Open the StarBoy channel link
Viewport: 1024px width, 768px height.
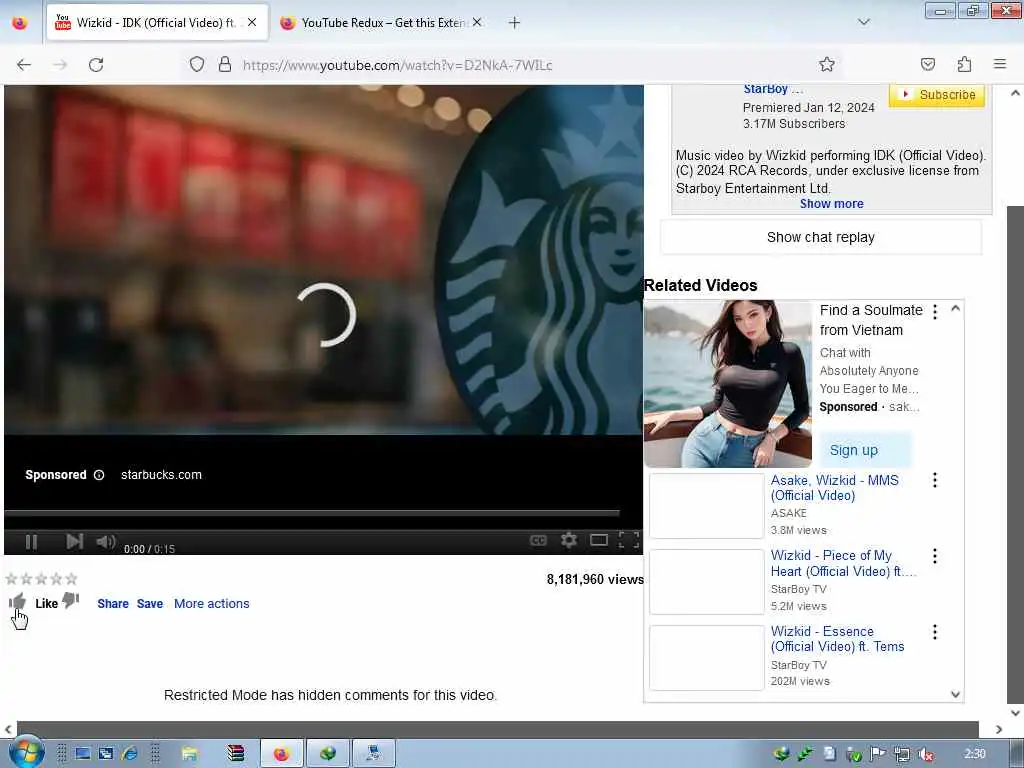point(765,89)
